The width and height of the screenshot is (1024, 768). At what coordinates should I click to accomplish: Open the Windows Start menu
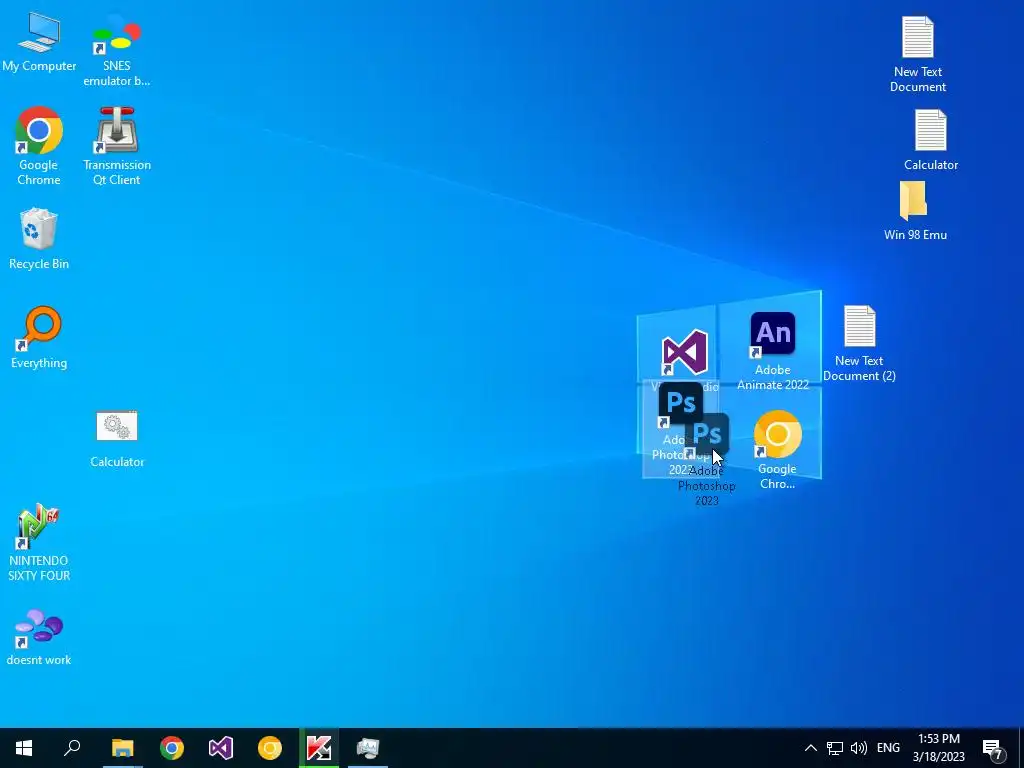(x=24, y=748)
